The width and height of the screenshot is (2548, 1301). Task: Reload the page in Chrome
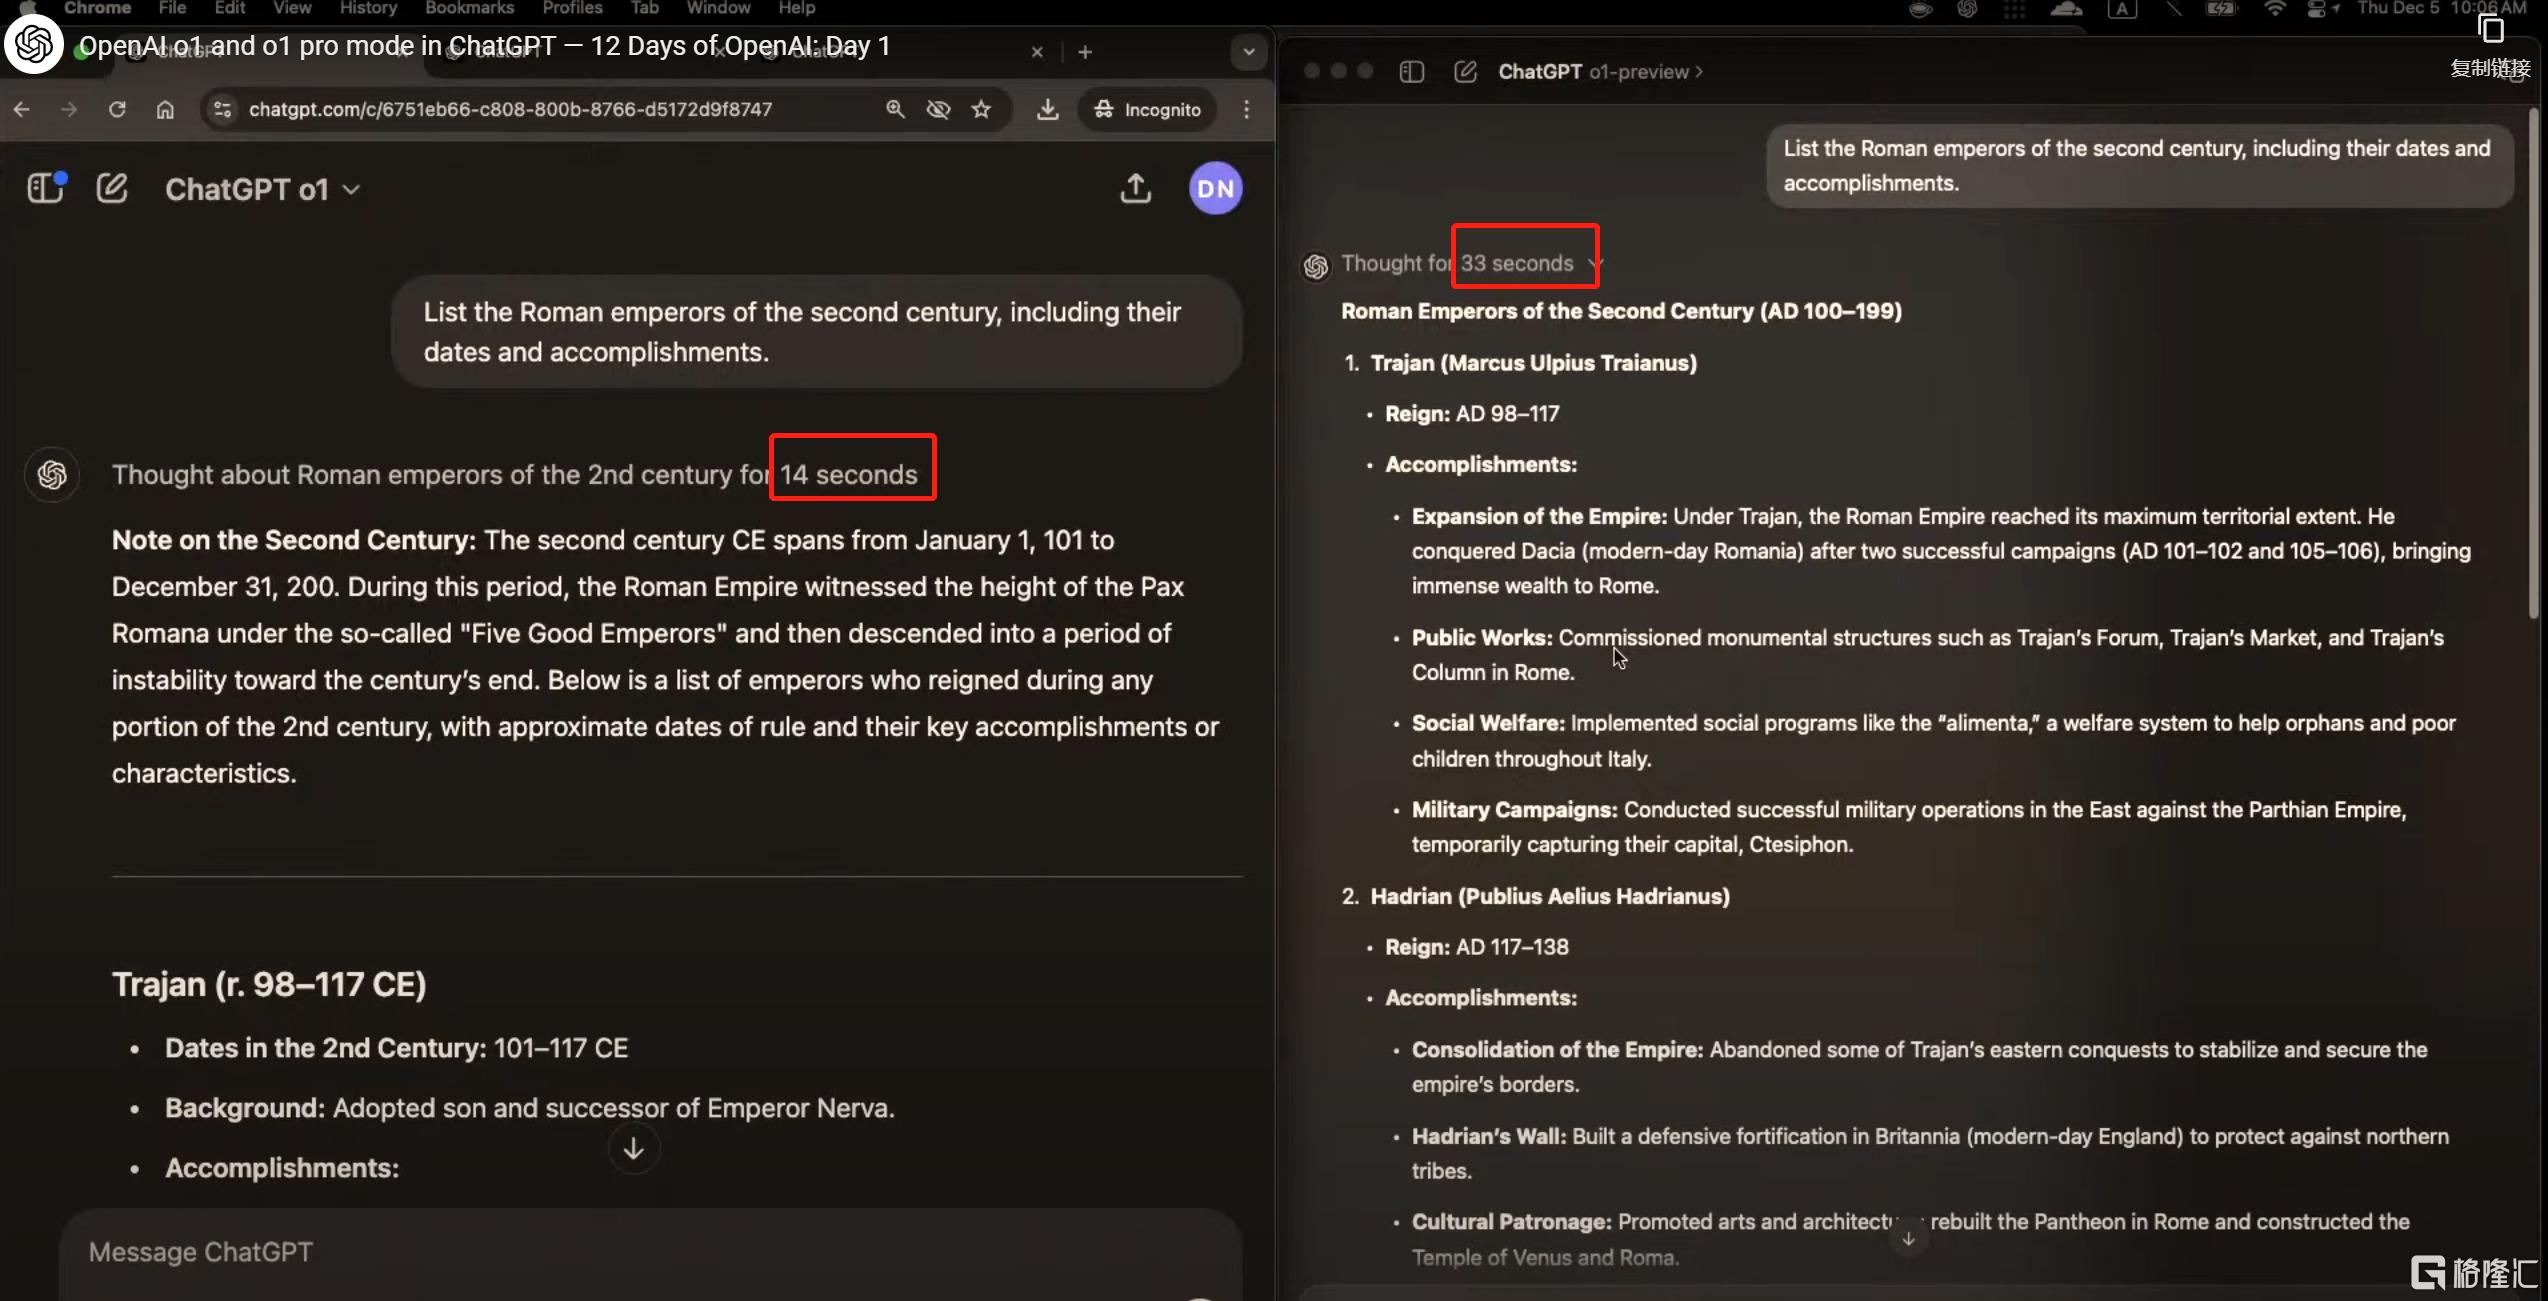117,109
